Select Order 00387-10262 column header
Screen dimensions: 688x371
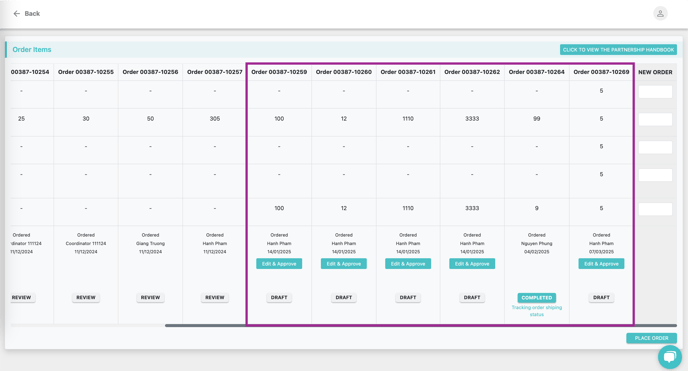(472, 72)
